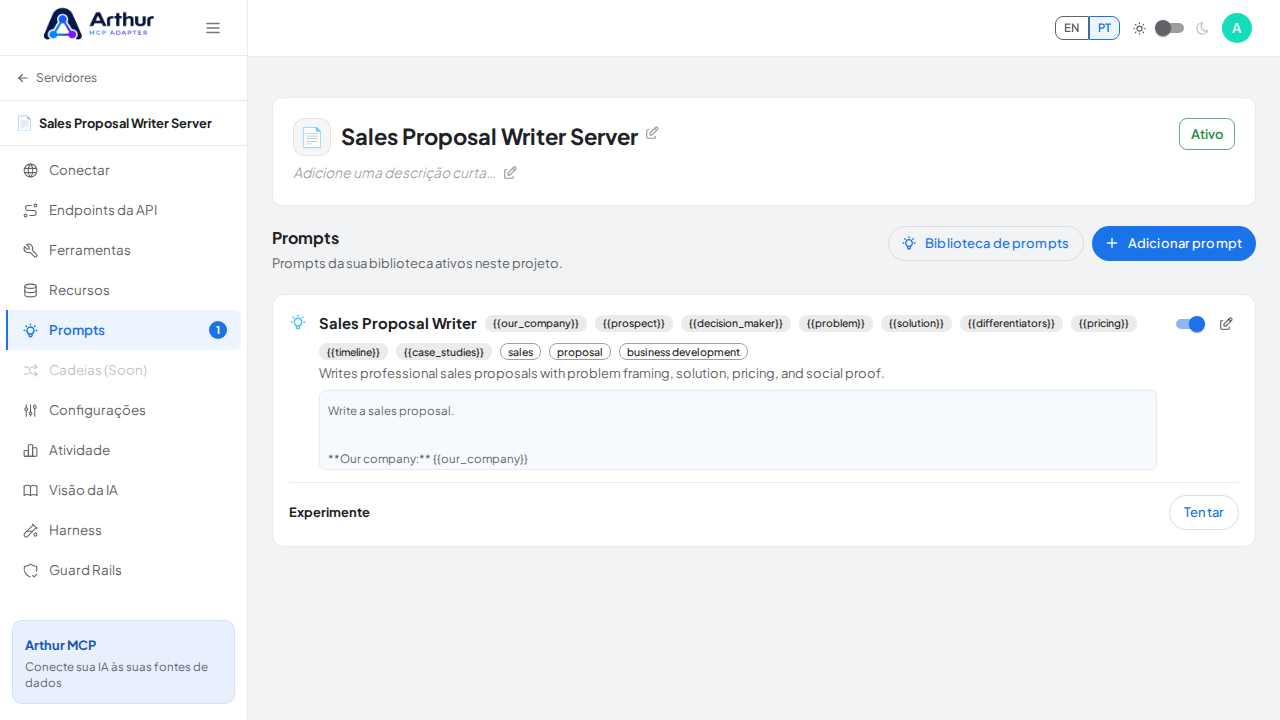
Task: Open user avatar menu A
Action: tap(1237, 28)
